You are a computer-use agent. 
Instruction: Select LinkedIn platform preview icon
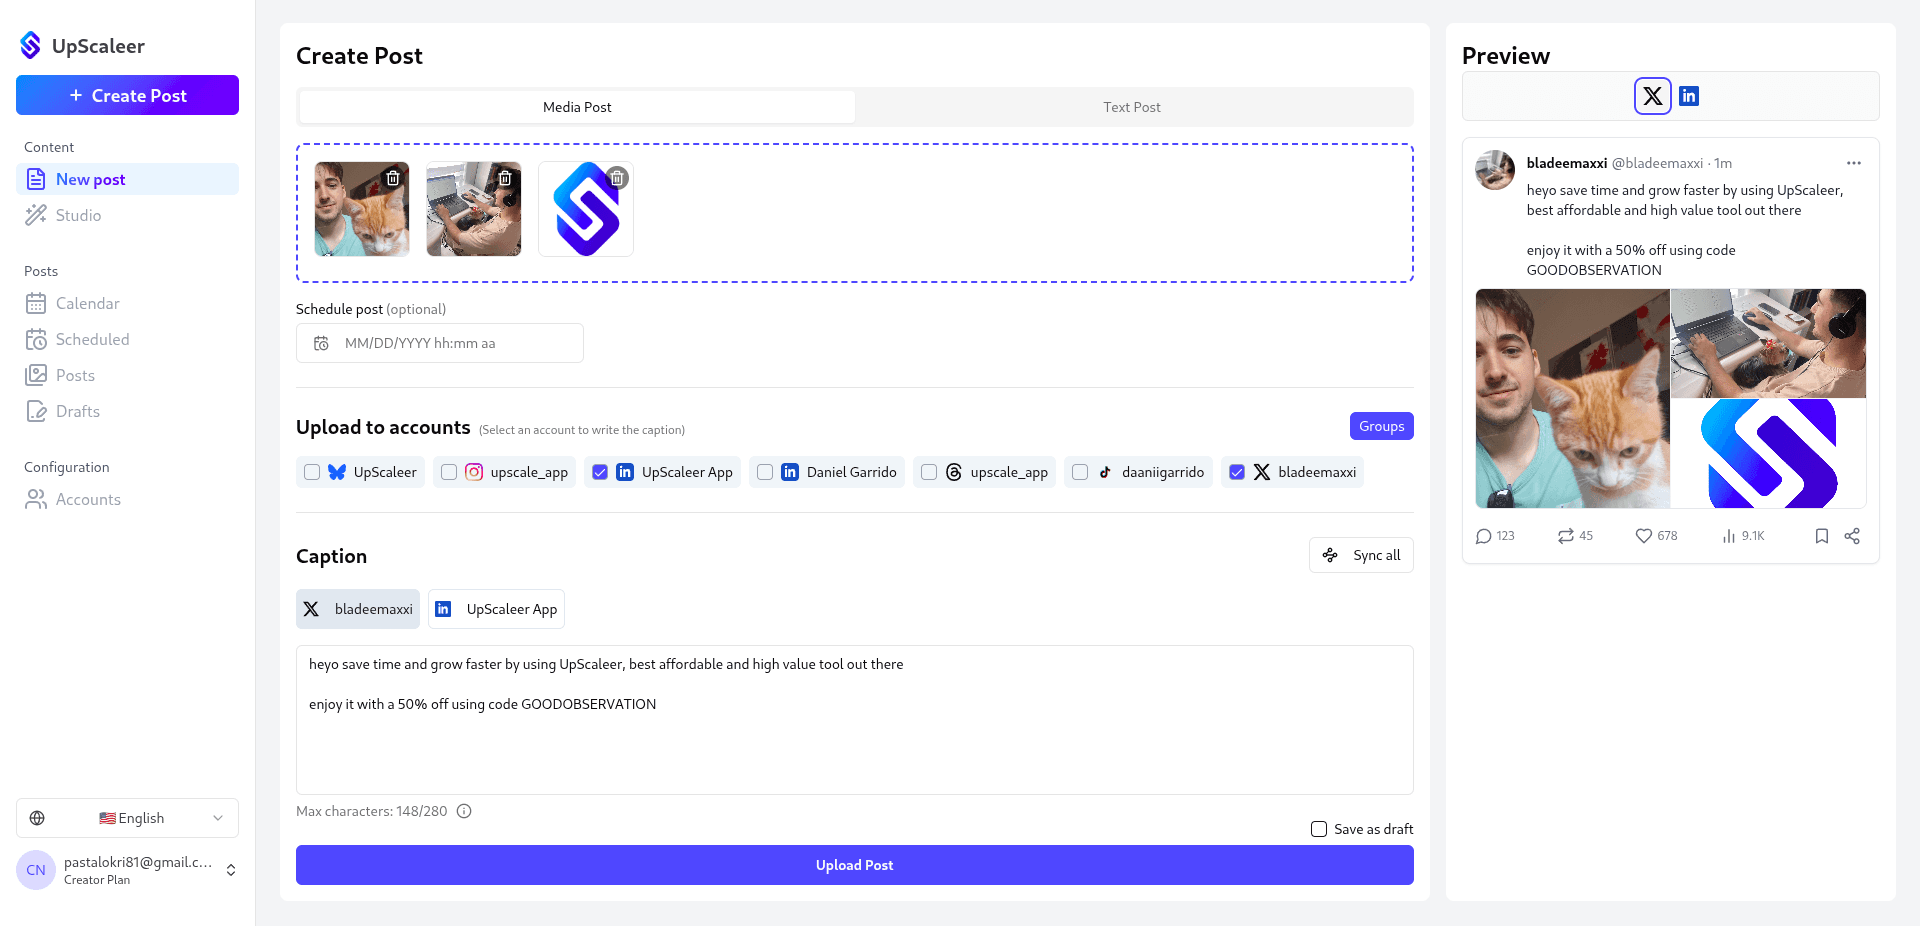click(1689, 96)
